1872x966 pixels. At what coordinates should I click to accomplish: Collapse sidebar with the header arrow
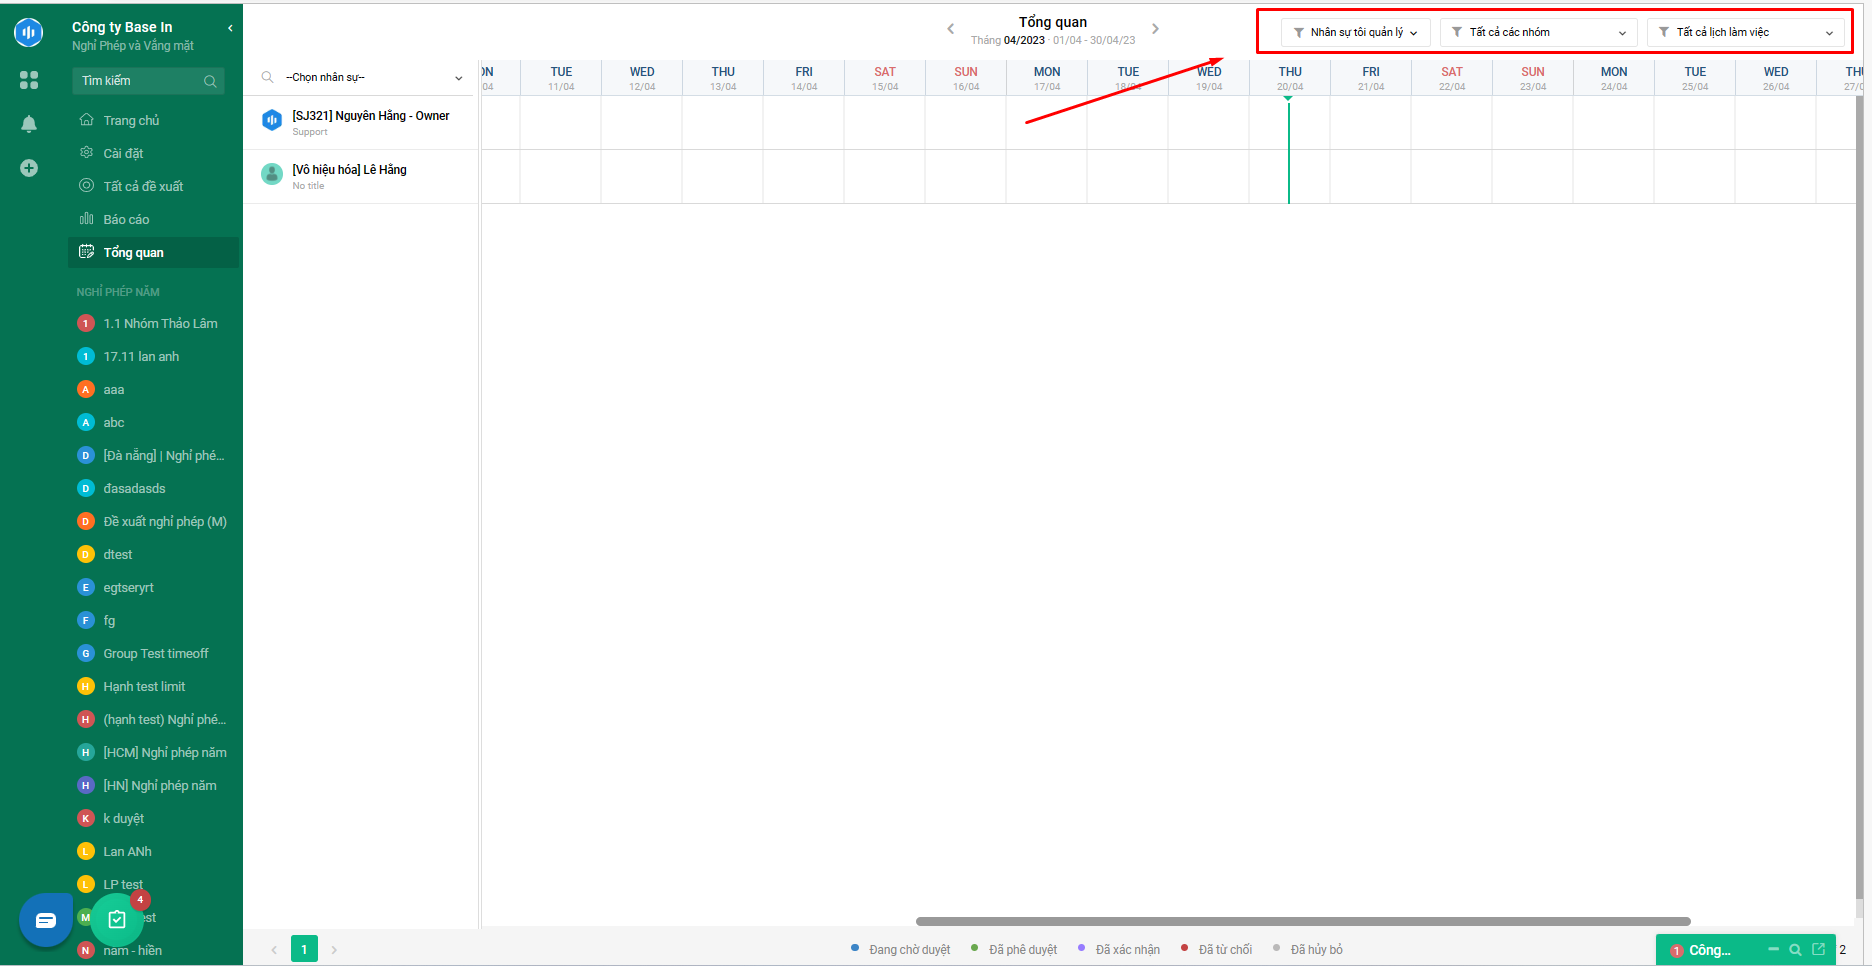[x=230, y=28]
